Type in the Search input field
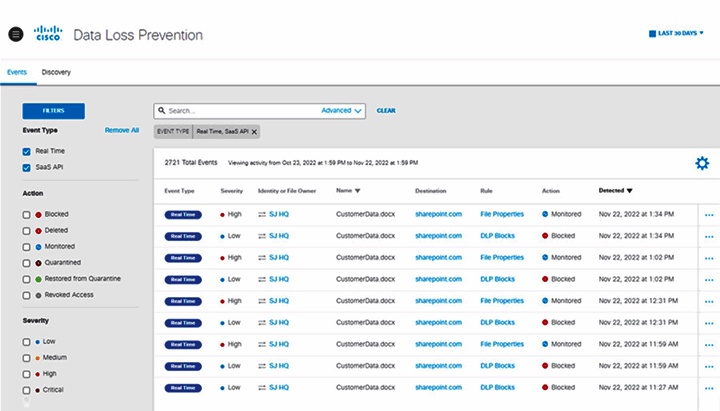The width and height of the screenshot is (720, 411). pyautogui.click(x=240, y=111)
